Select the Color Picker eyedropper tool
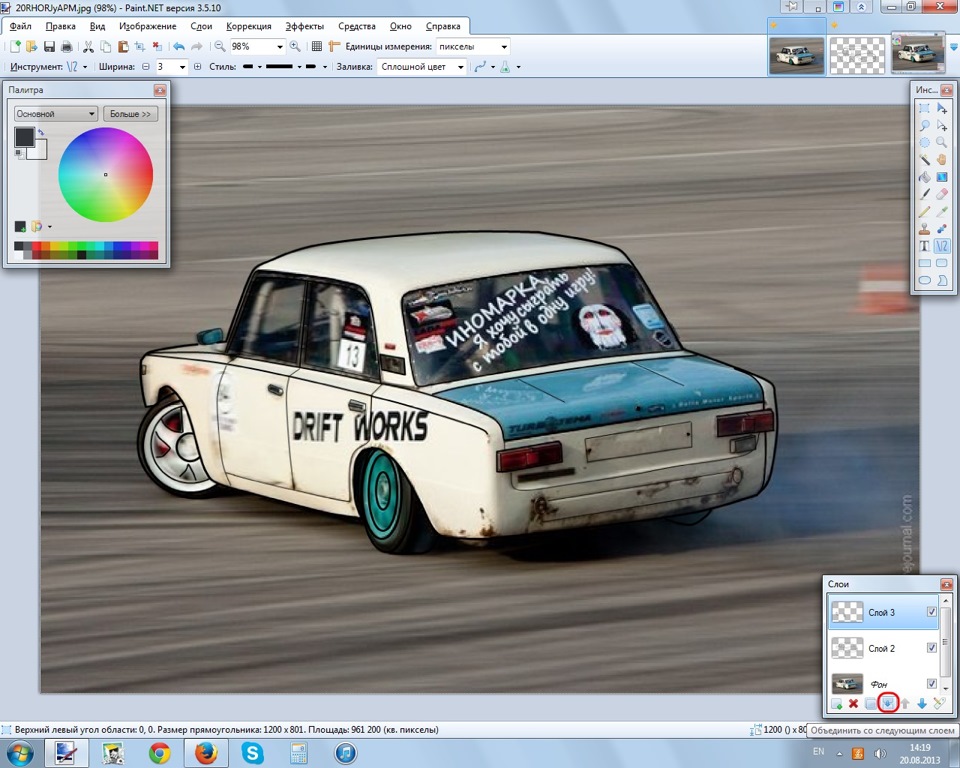 [942, 211]
